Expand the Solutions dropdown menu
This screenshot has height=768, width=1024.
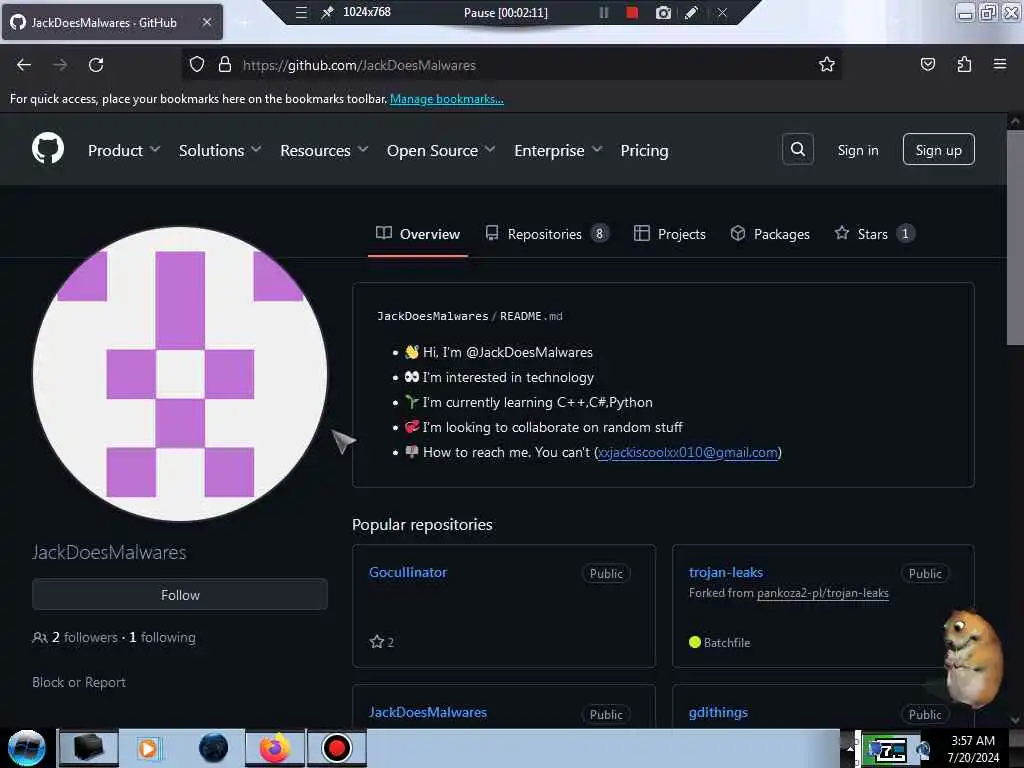coord(220,151)
